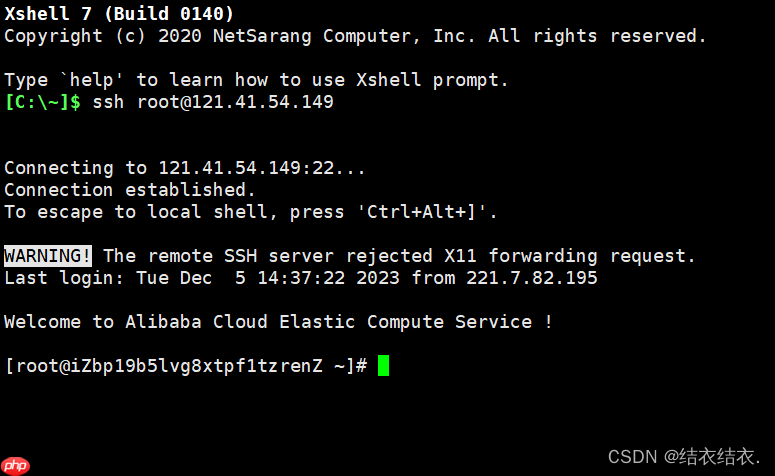775x476 pixels.
Task: Click the Connecting to 121.41.54.149:22 line
Action: click(x=185, y=168)
